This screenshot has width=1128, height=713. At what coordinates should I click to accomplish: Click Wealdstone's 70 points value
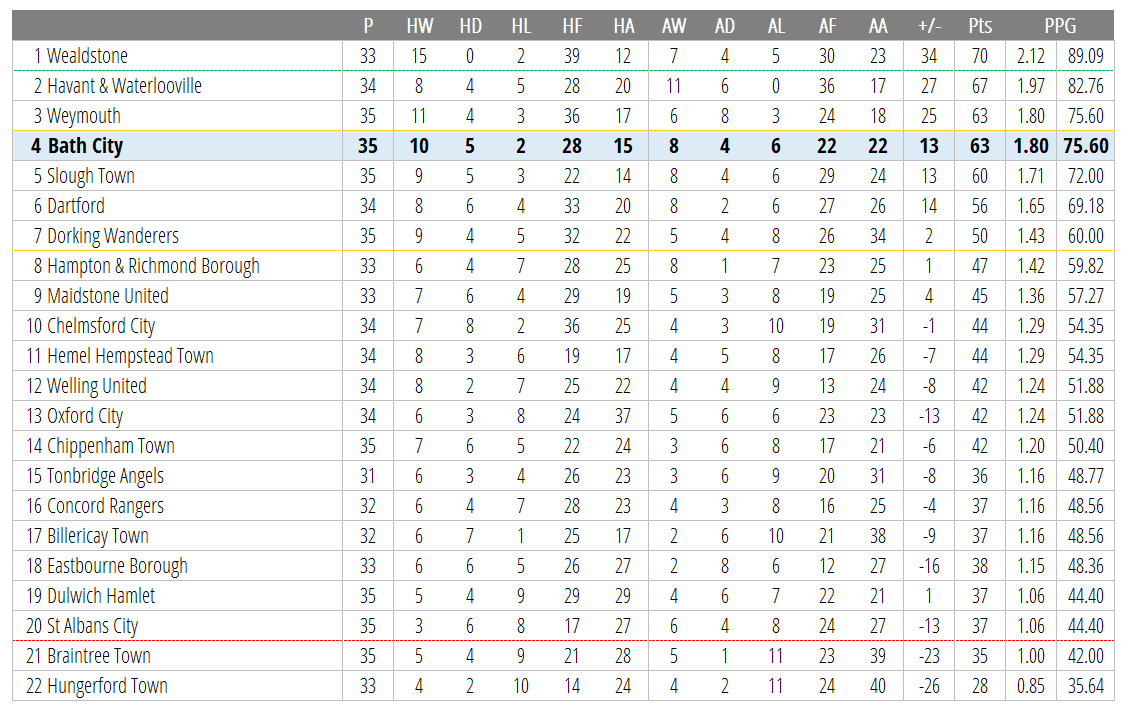980,56
